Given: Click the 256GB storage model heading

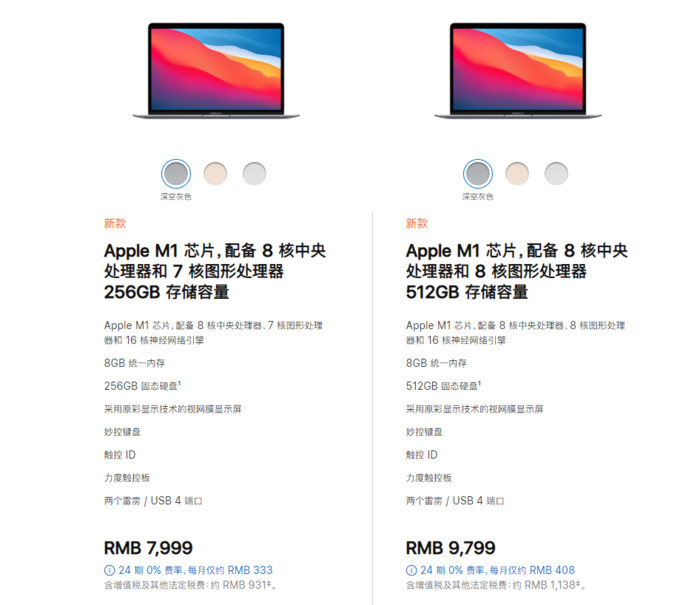Looking at the screenshot, I should [x=215, y=271].
